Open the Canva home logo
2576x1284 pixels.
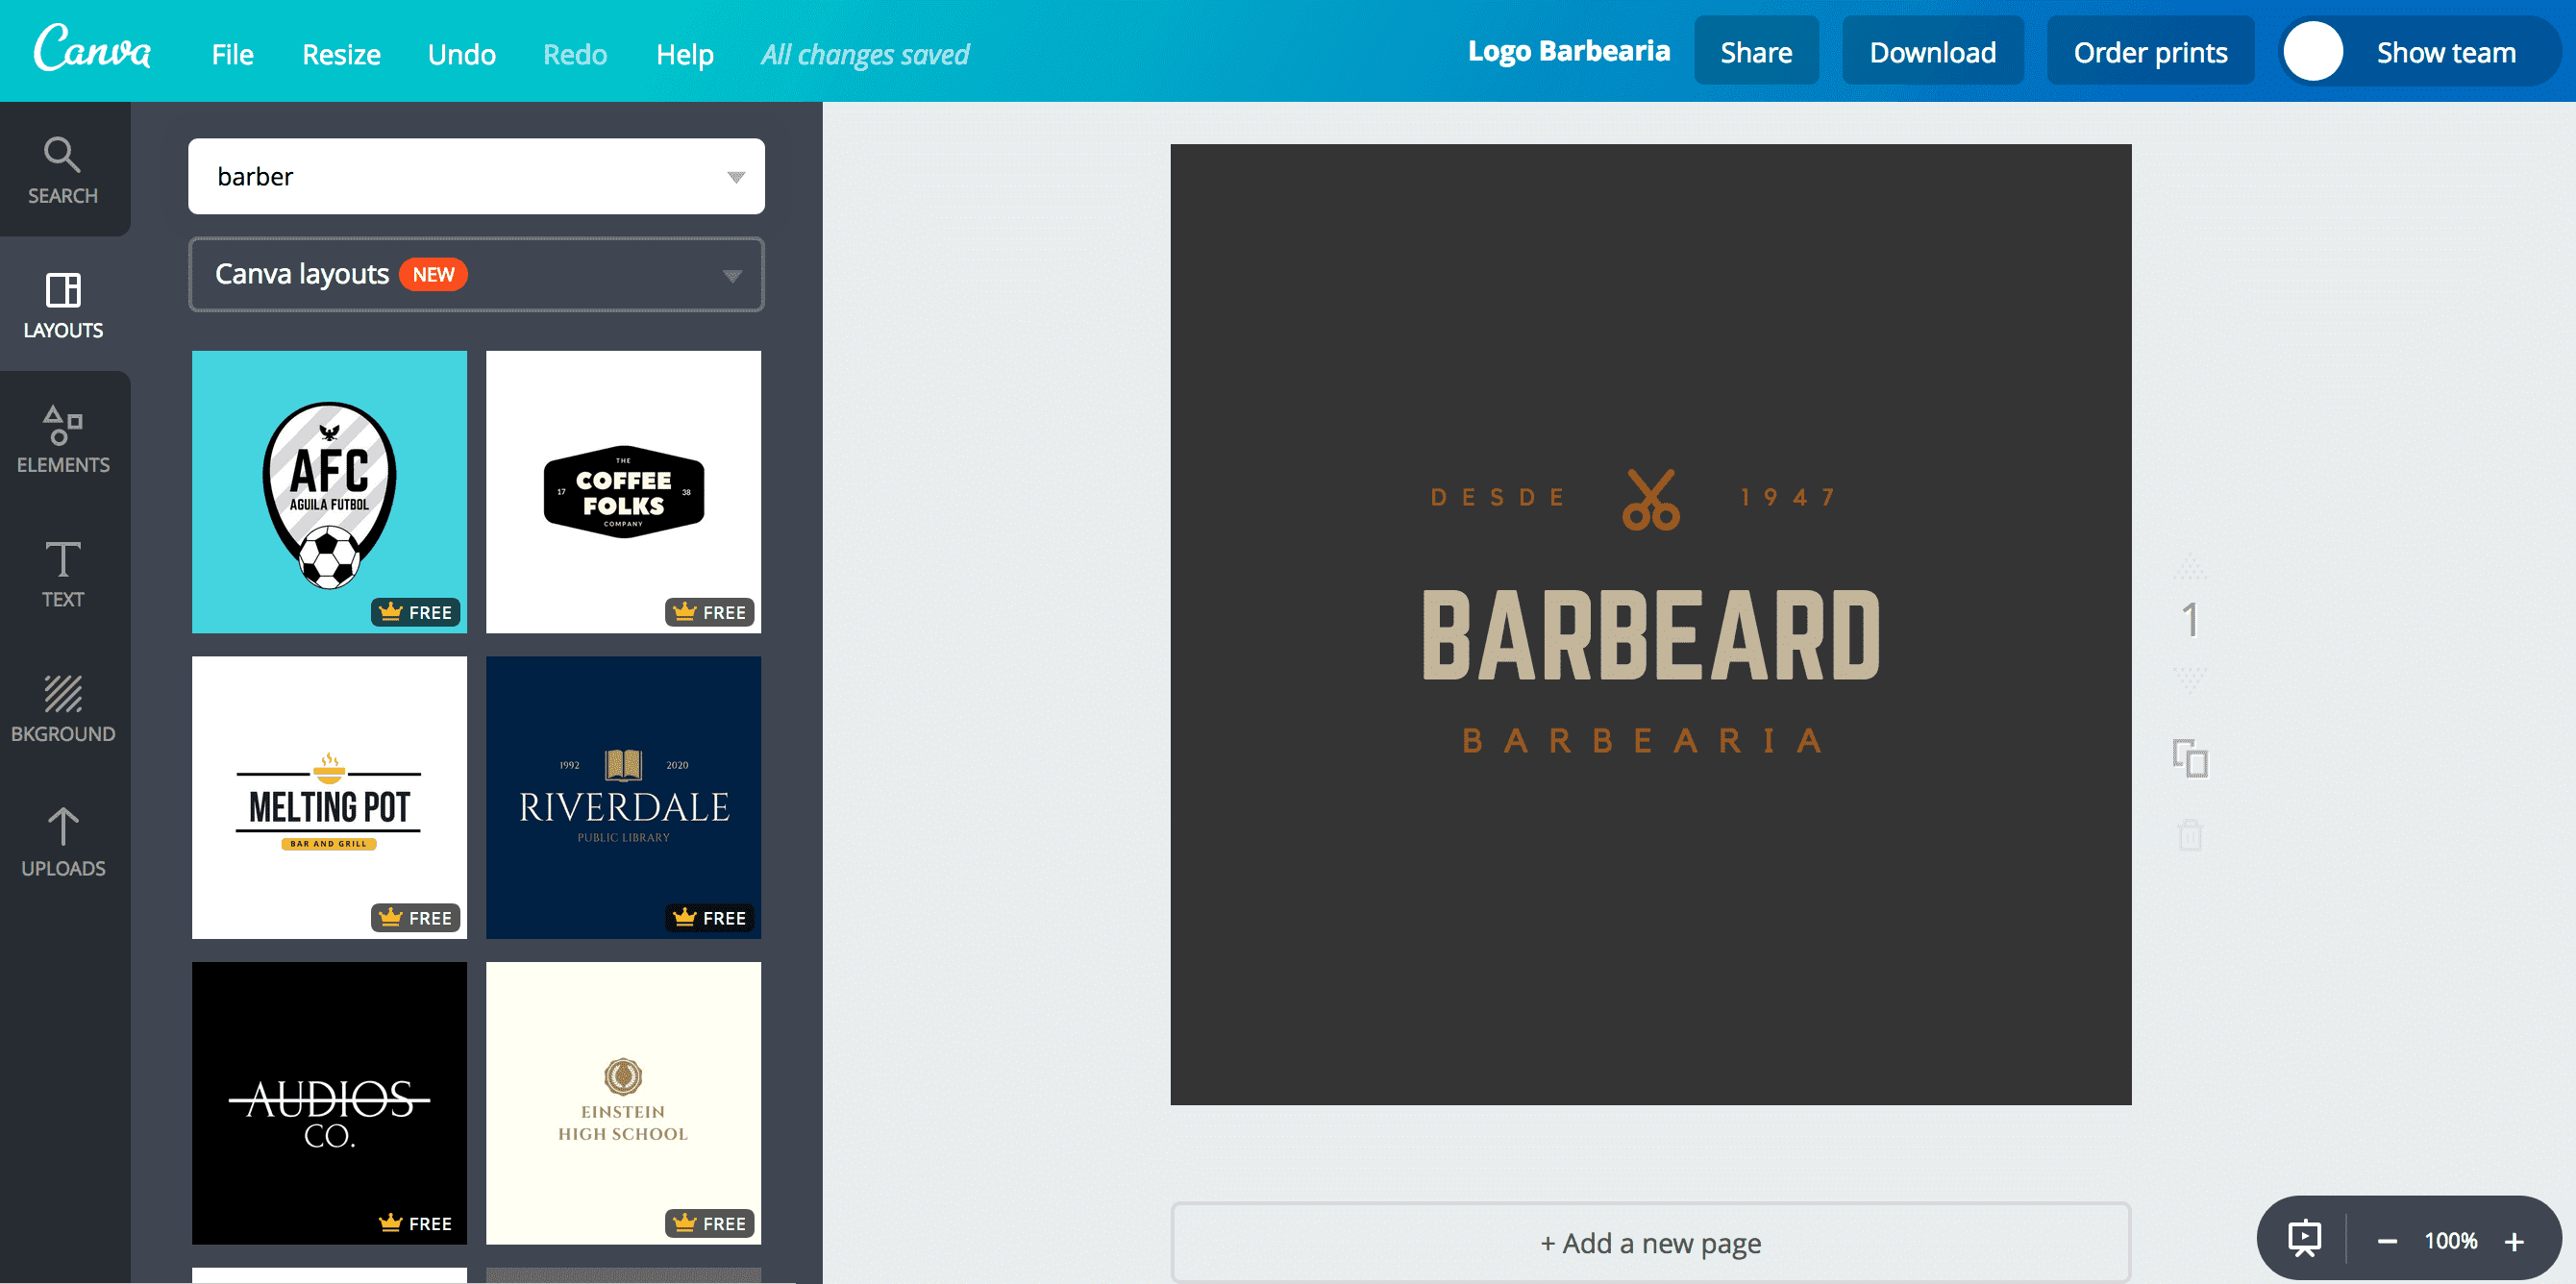(x=92, y=48)
